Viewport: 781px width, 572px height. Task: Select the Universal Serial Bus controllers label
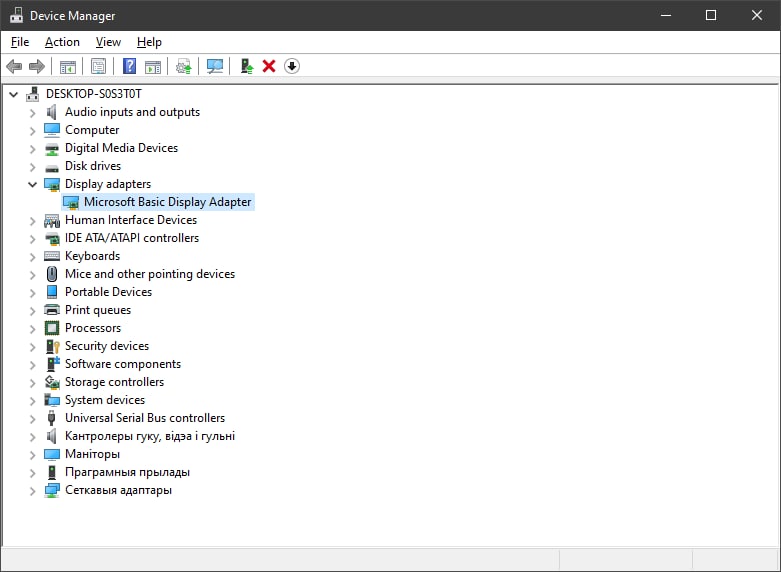145,418
